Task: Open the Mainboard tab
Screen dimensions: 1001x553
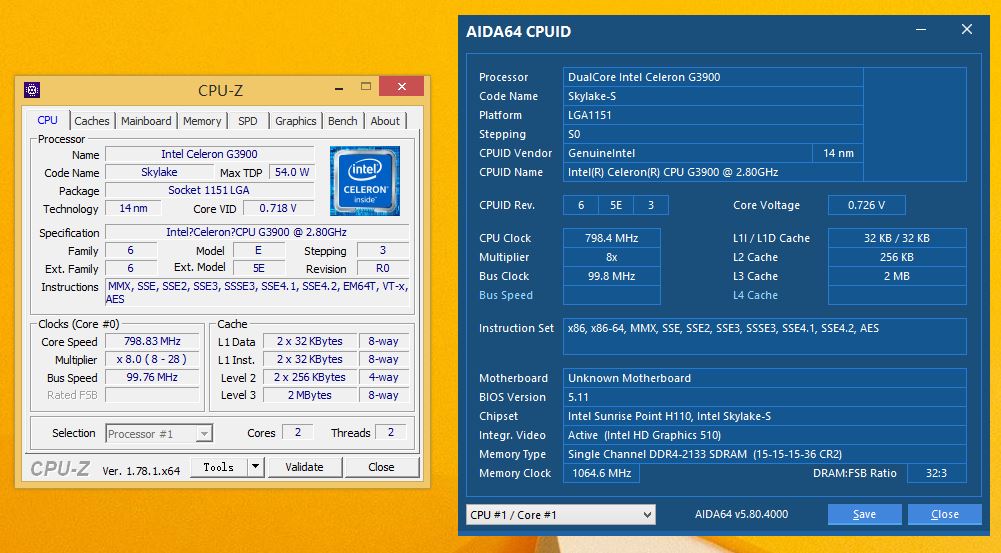Action: click(x=146, y=121)
